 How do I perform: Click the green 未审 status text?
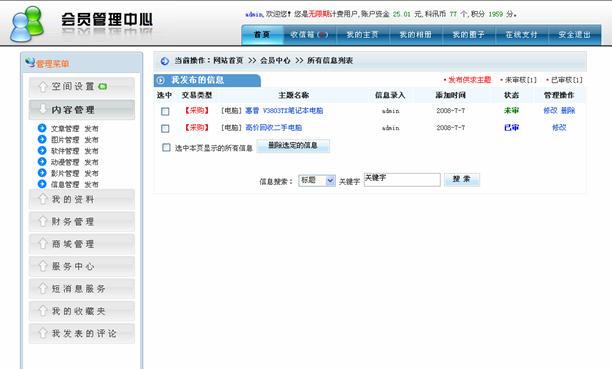point(511,111)
